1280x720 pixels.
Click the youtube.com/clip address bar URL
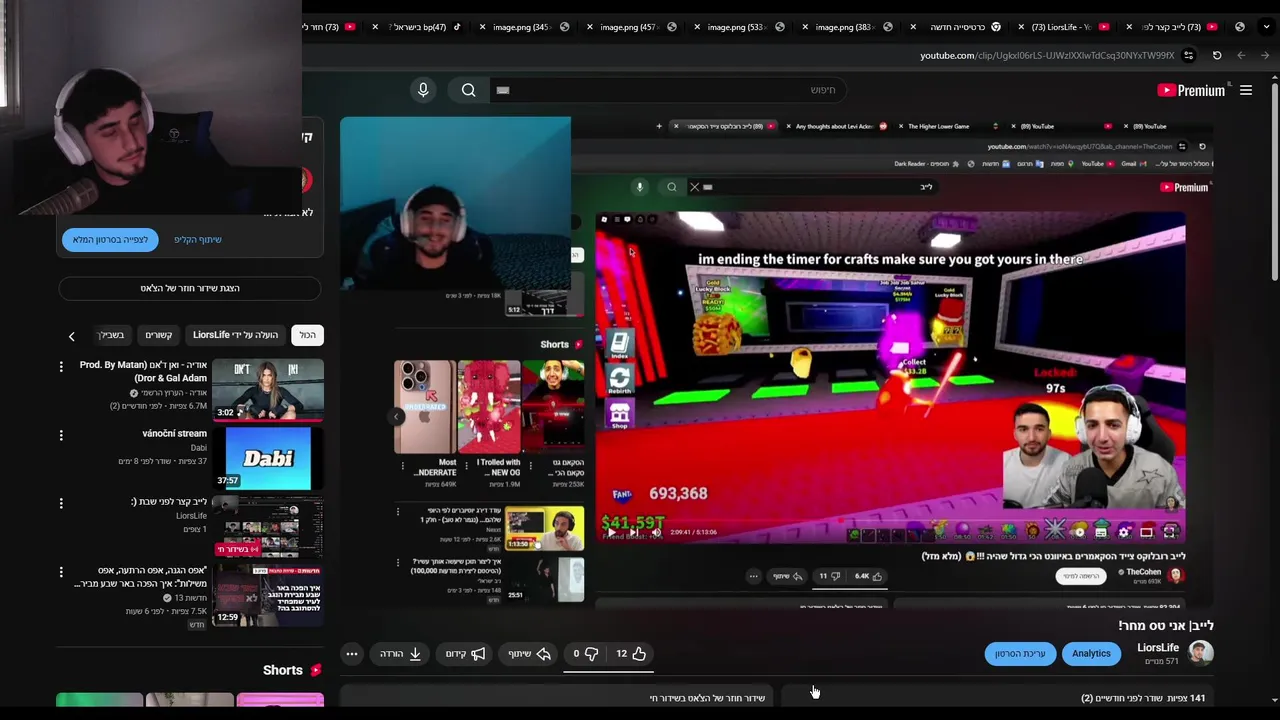pos(1047,55)
